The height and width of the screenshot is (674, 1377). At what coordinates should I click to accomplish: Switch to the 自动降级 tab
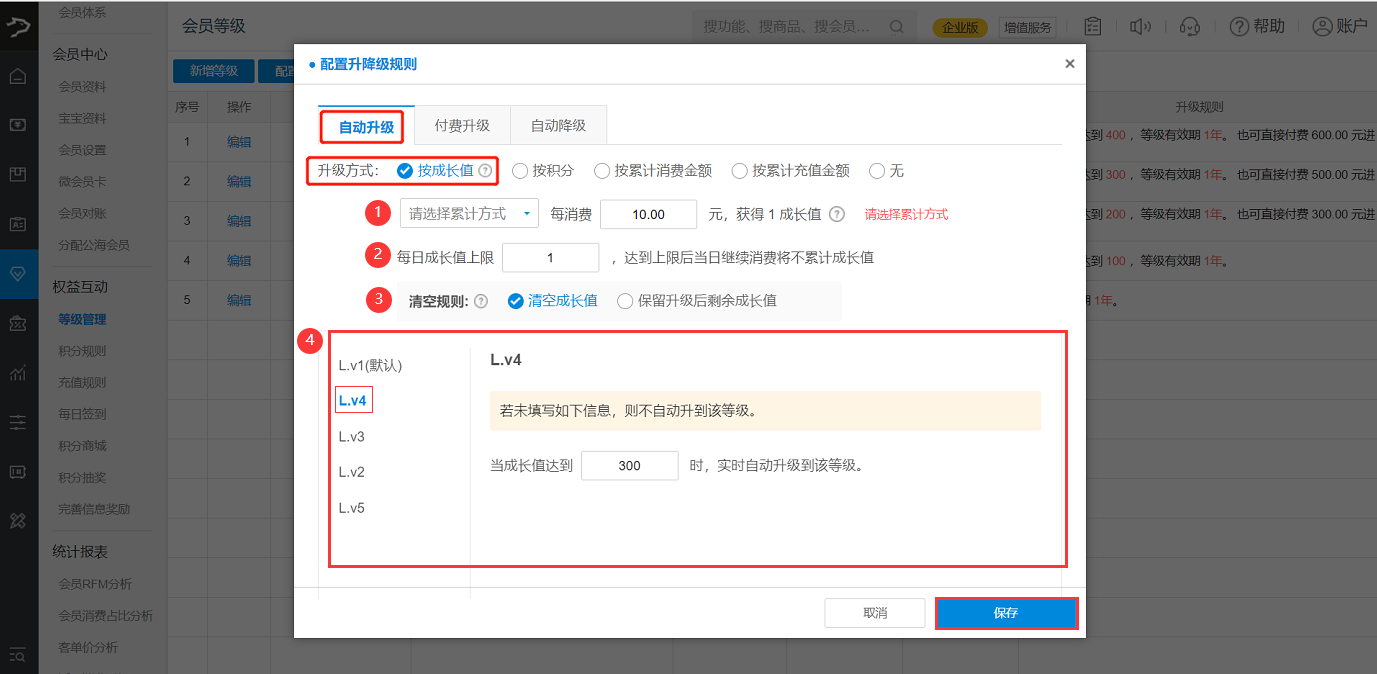(558, 126)
